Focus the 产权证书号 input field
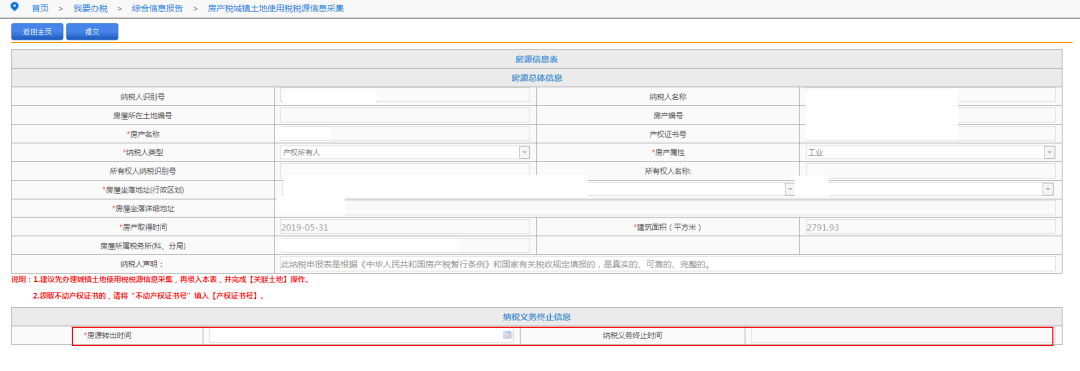1080x371 pixels. coord(931,134)
